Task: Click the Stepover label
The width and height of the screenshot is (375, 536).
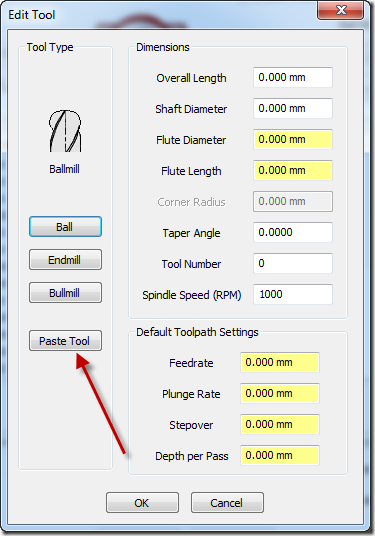Action: [x=191, y=425]
